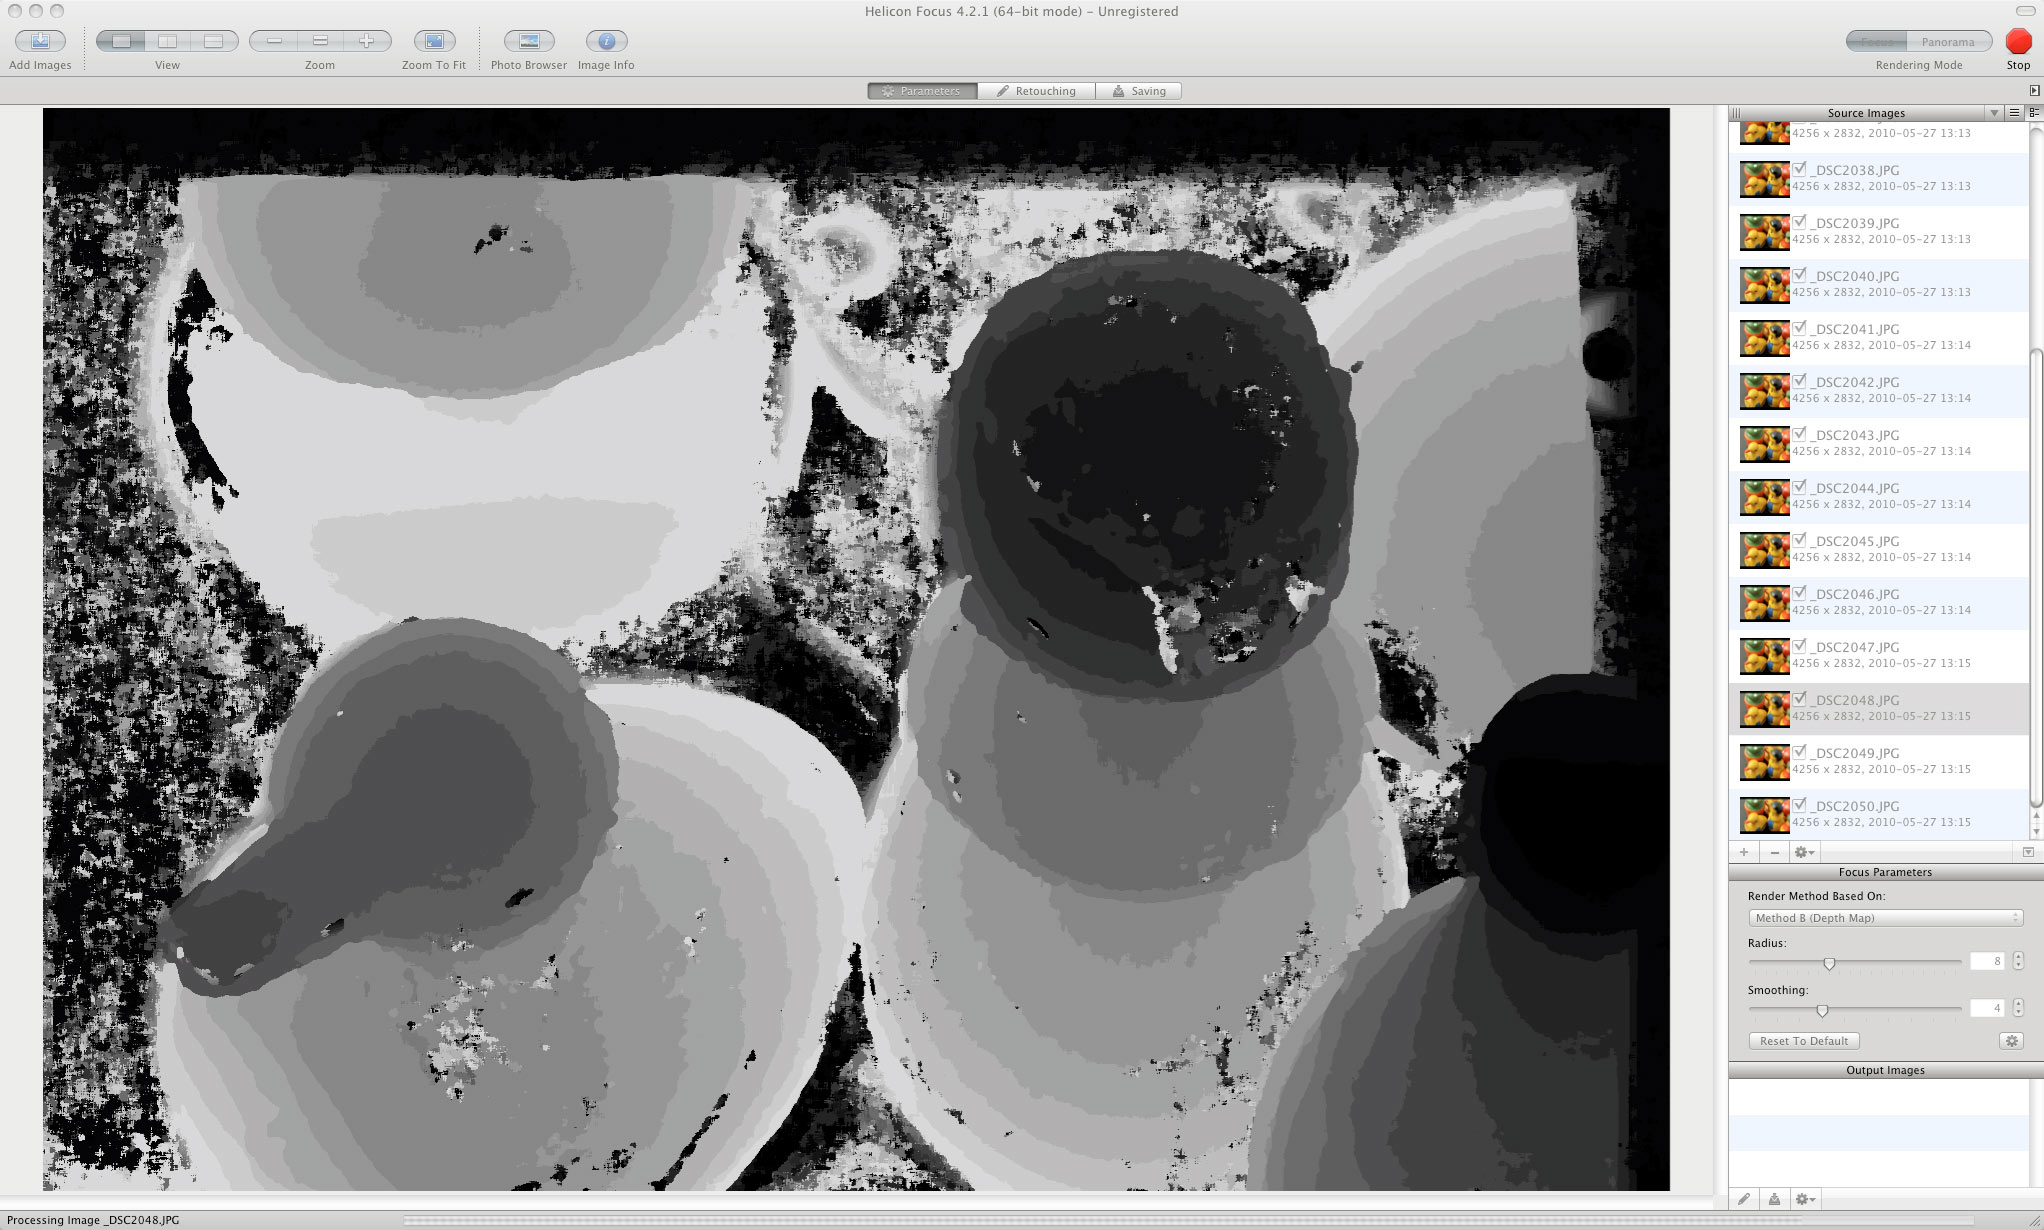The height and width of the screenshot is (1230, 2044).
Task: Open the output images gear action menu
Action: click(1804, 1199)
